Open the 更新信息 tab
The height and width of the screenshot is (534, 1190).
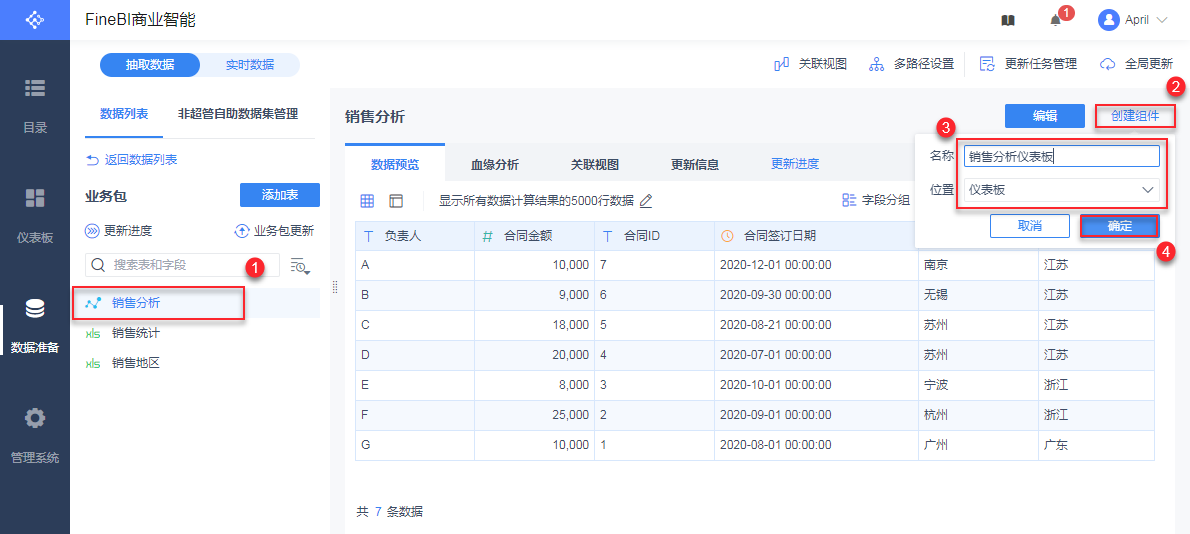[x=695, y=164]
